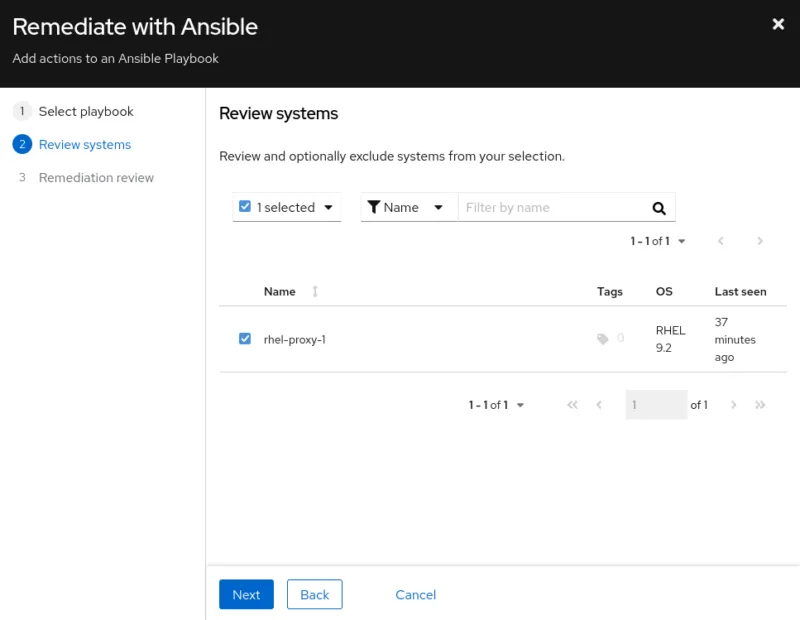
Task: Sort by Name column arrows icon
Action: pyautogui.click(x=315, y=292)
